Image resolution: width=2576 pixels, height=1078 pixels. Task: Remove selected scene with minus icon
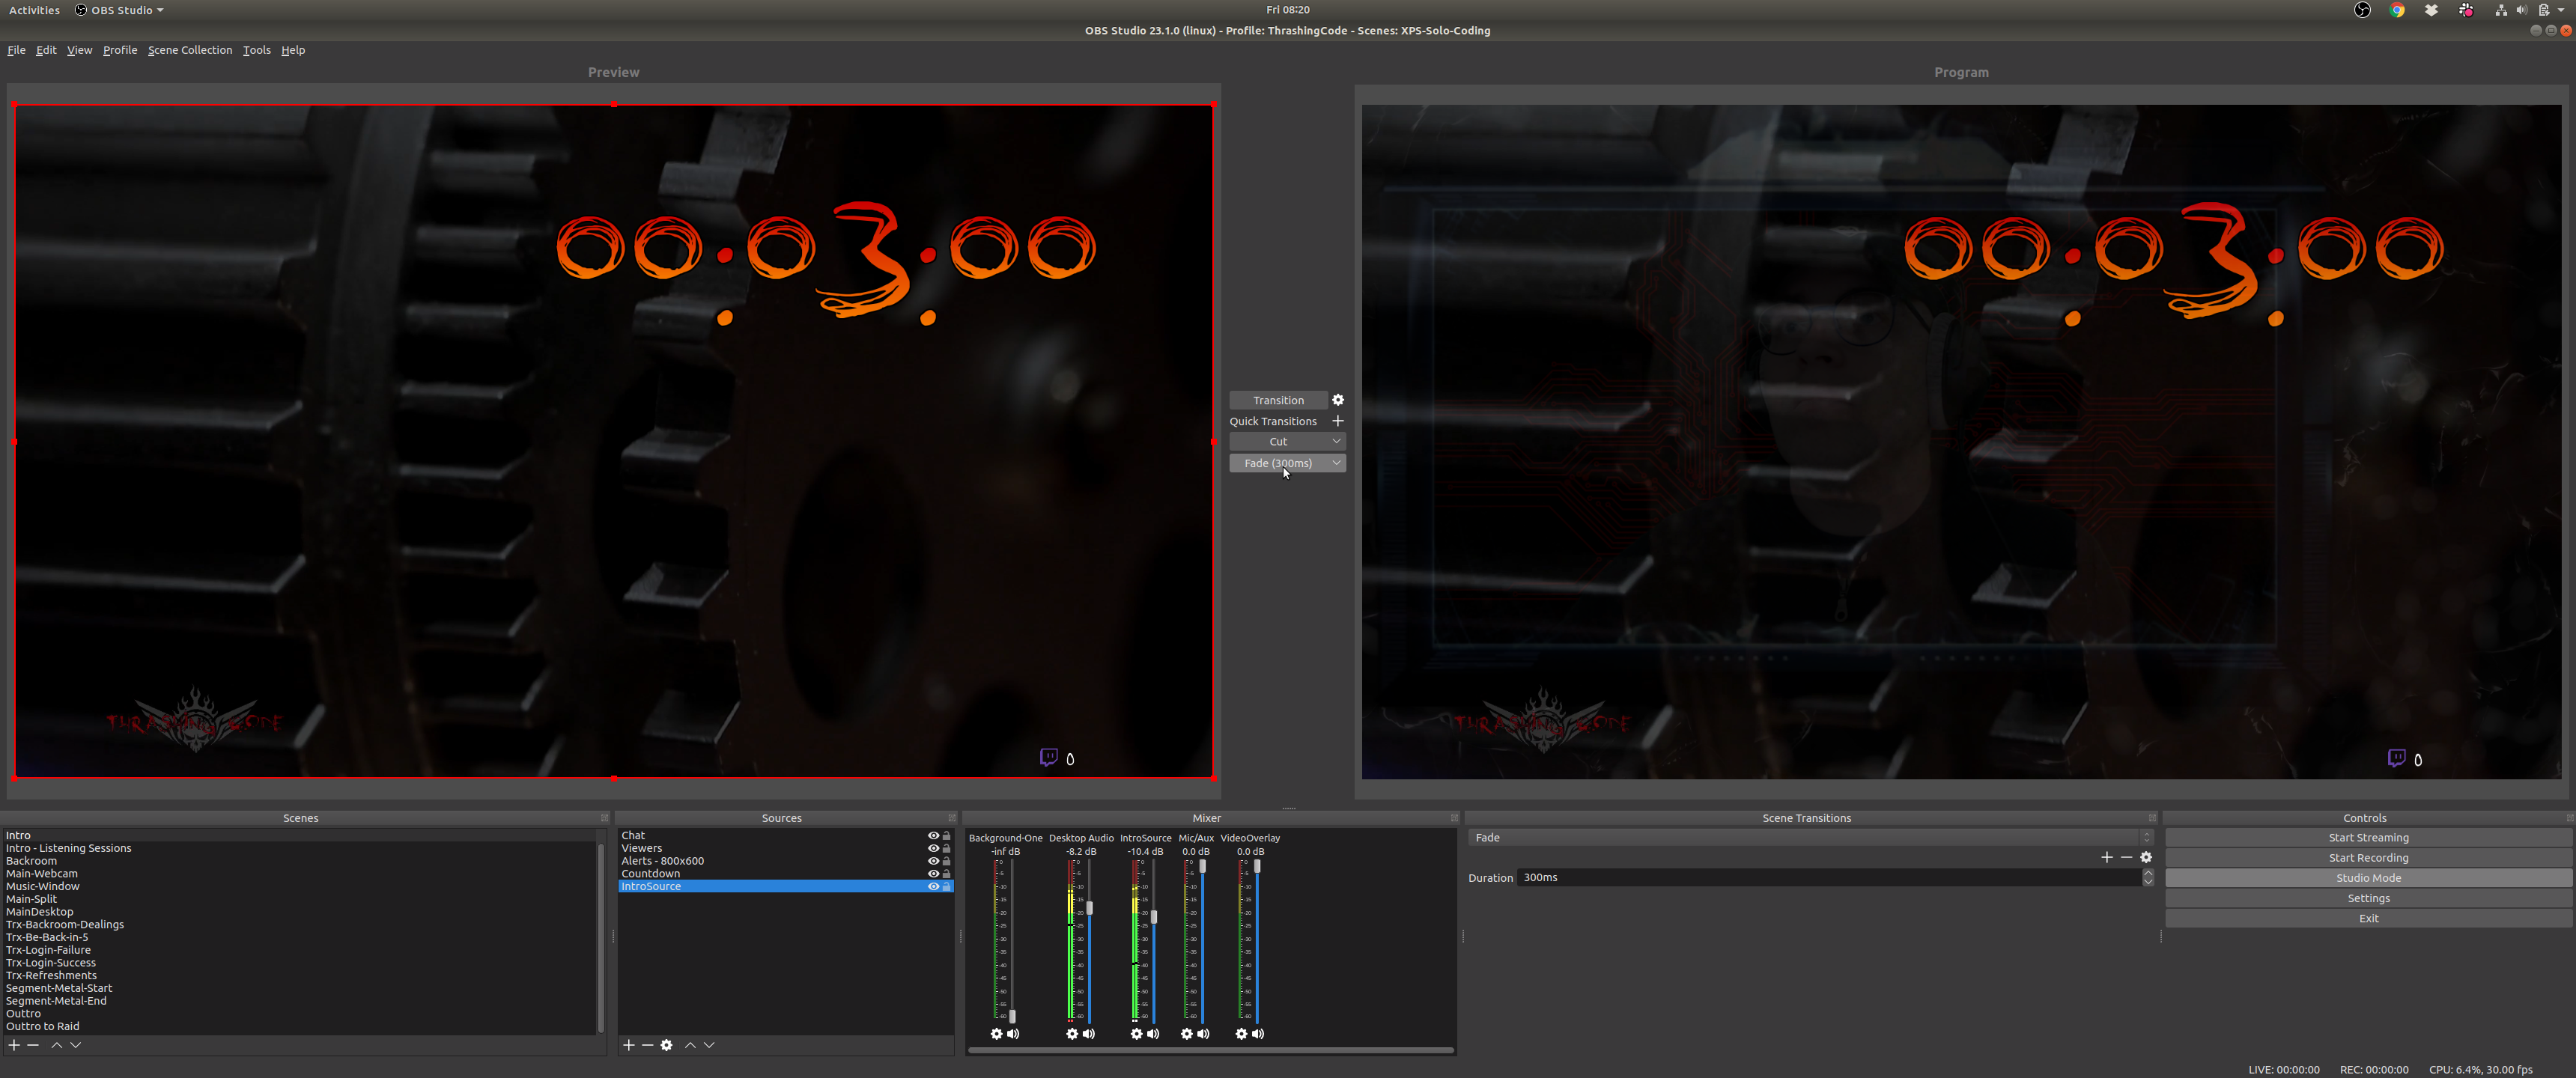tap(33, 1045)
